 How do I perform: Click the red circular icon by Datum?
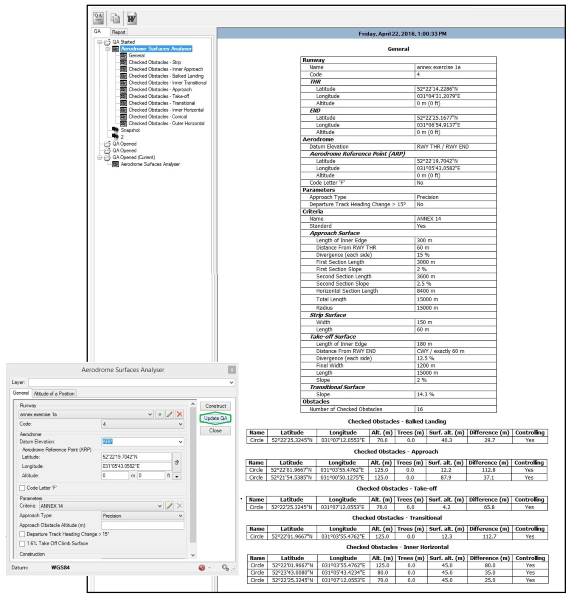coord(201,568)
